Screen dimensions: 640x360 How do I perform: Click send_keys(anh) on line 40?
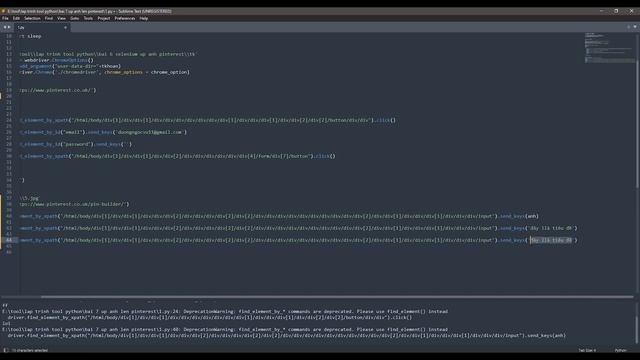tap(519, 216)
